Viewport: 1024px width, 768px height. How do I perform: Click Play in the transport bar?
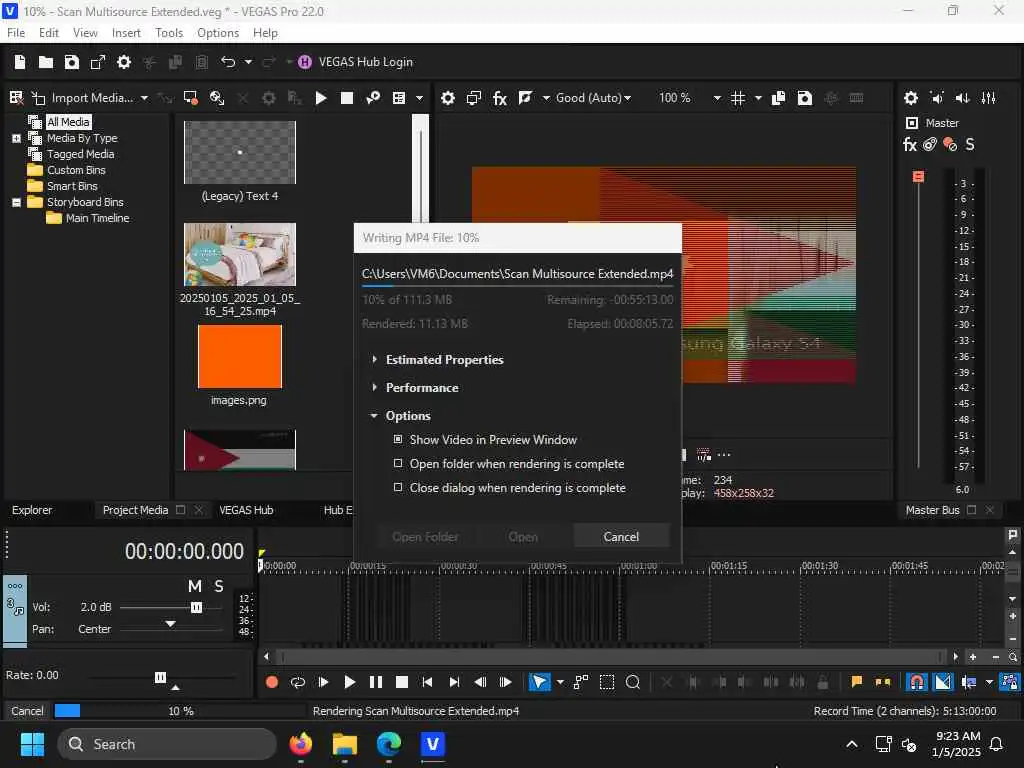(x=349, y=682)
